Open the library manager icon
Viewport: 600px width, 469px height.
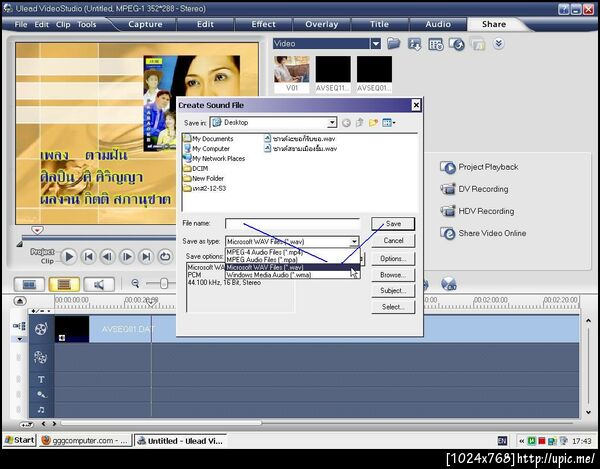[435, 44]
